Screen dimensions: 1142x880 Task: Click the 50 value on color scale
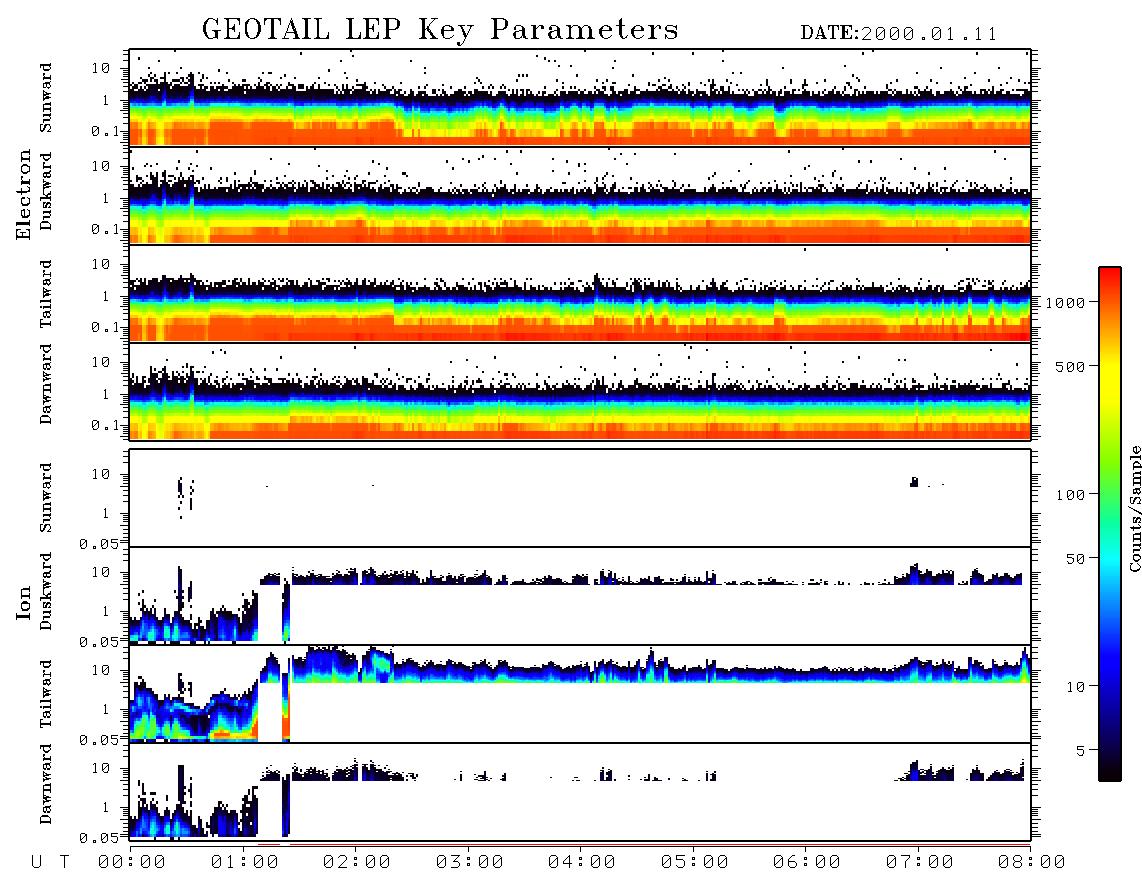click(1075, 559)
